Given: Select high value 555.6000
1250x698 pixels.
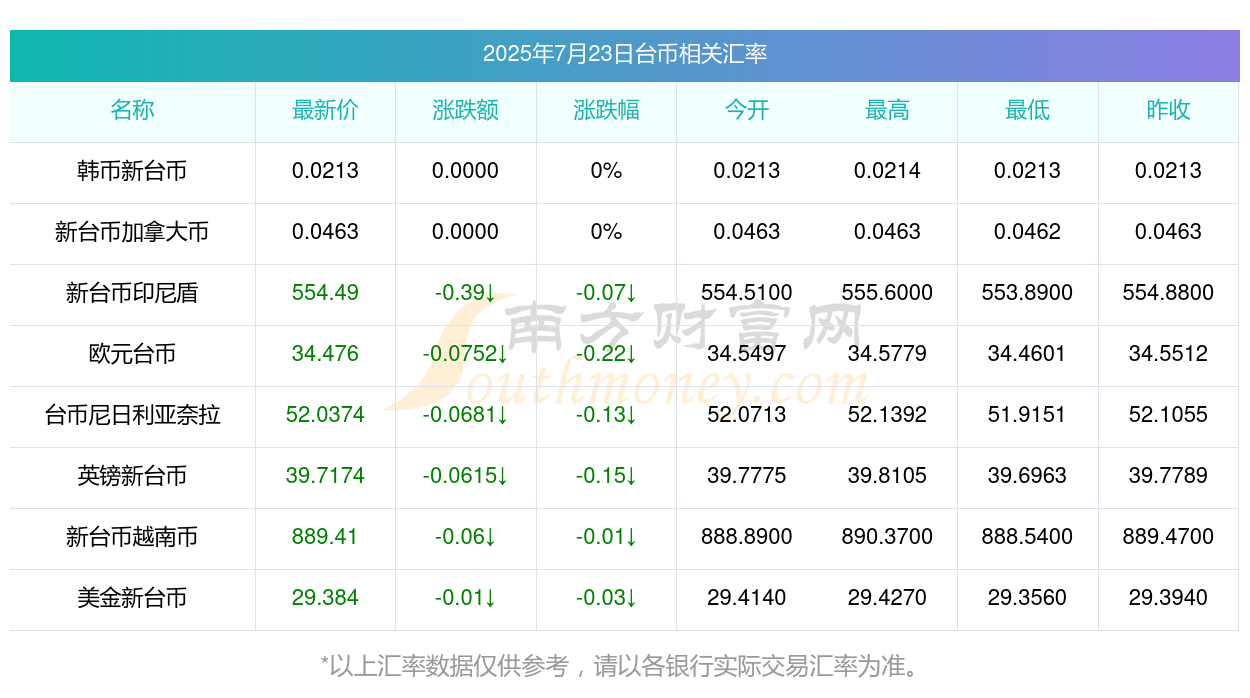Looking at the screenshot, I should coord(887,293).
